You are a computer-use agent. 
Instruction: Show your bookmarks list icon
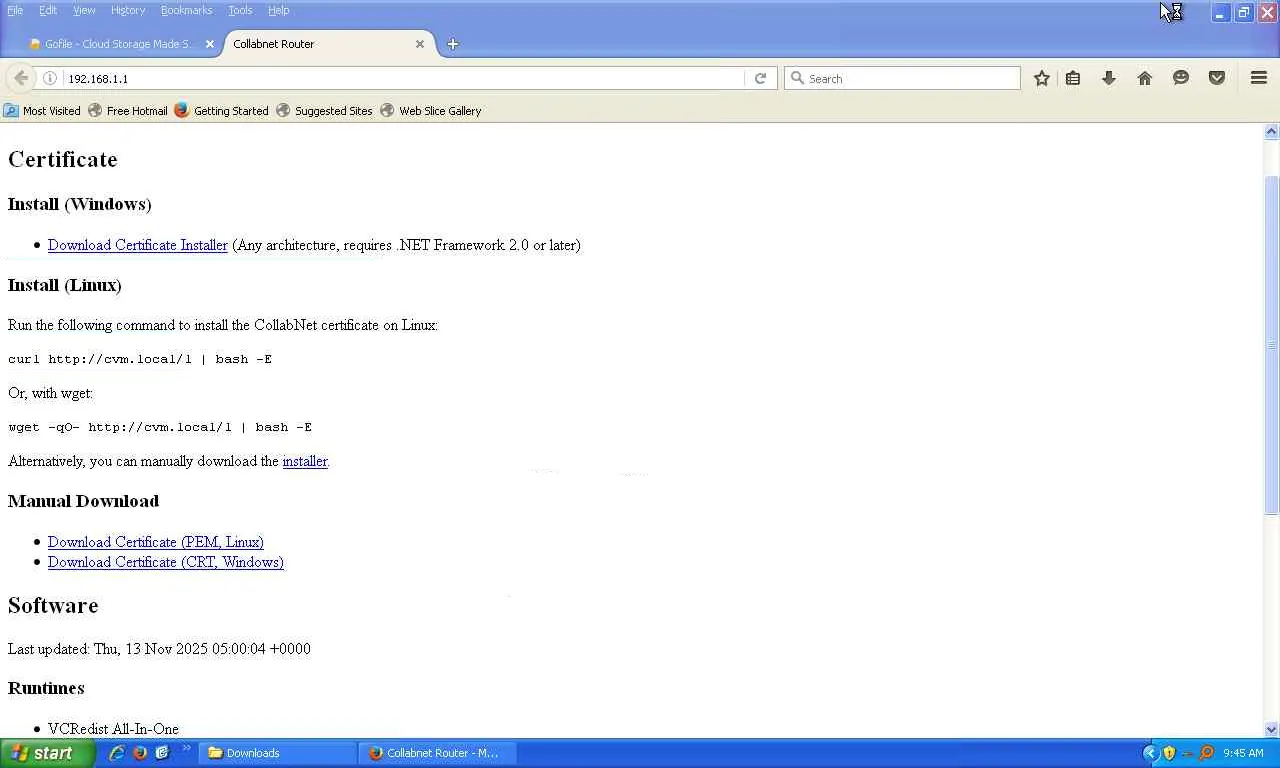point(1073,78)
